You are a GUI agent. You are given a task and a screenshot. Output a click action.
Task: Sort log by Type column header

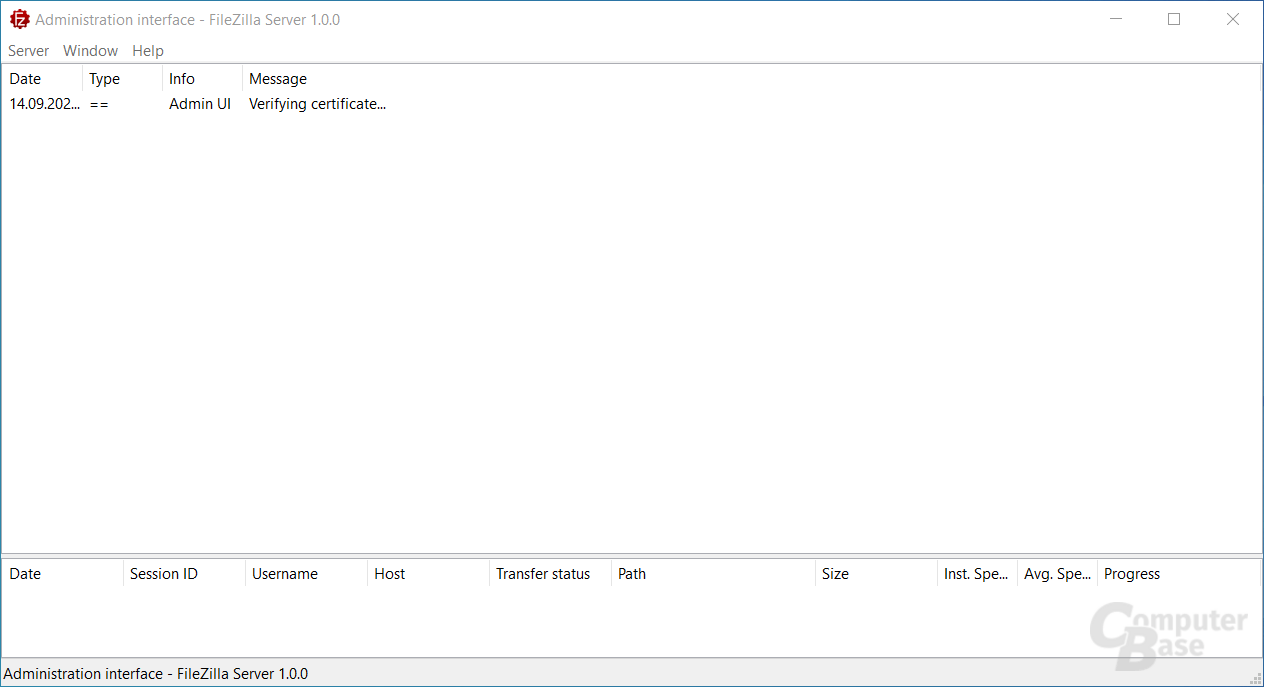click(122, 79)
